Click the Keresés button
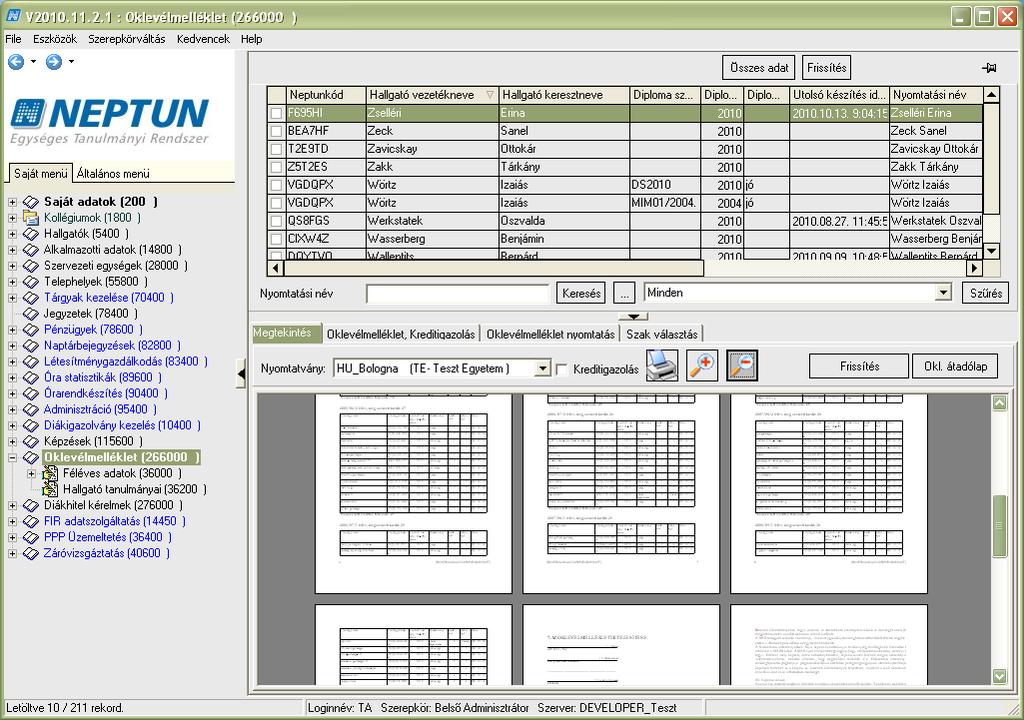The image size is (1024, 720). pyautogui.click(x=581, y=293)
